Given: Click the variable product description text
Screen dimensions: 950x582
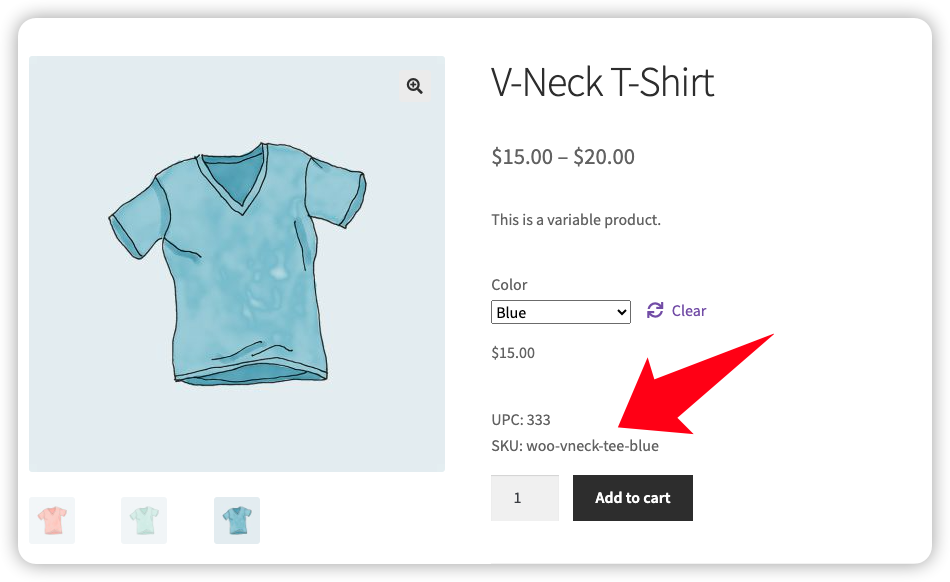Looking at the screenshot, I should (x=575, y=220).
